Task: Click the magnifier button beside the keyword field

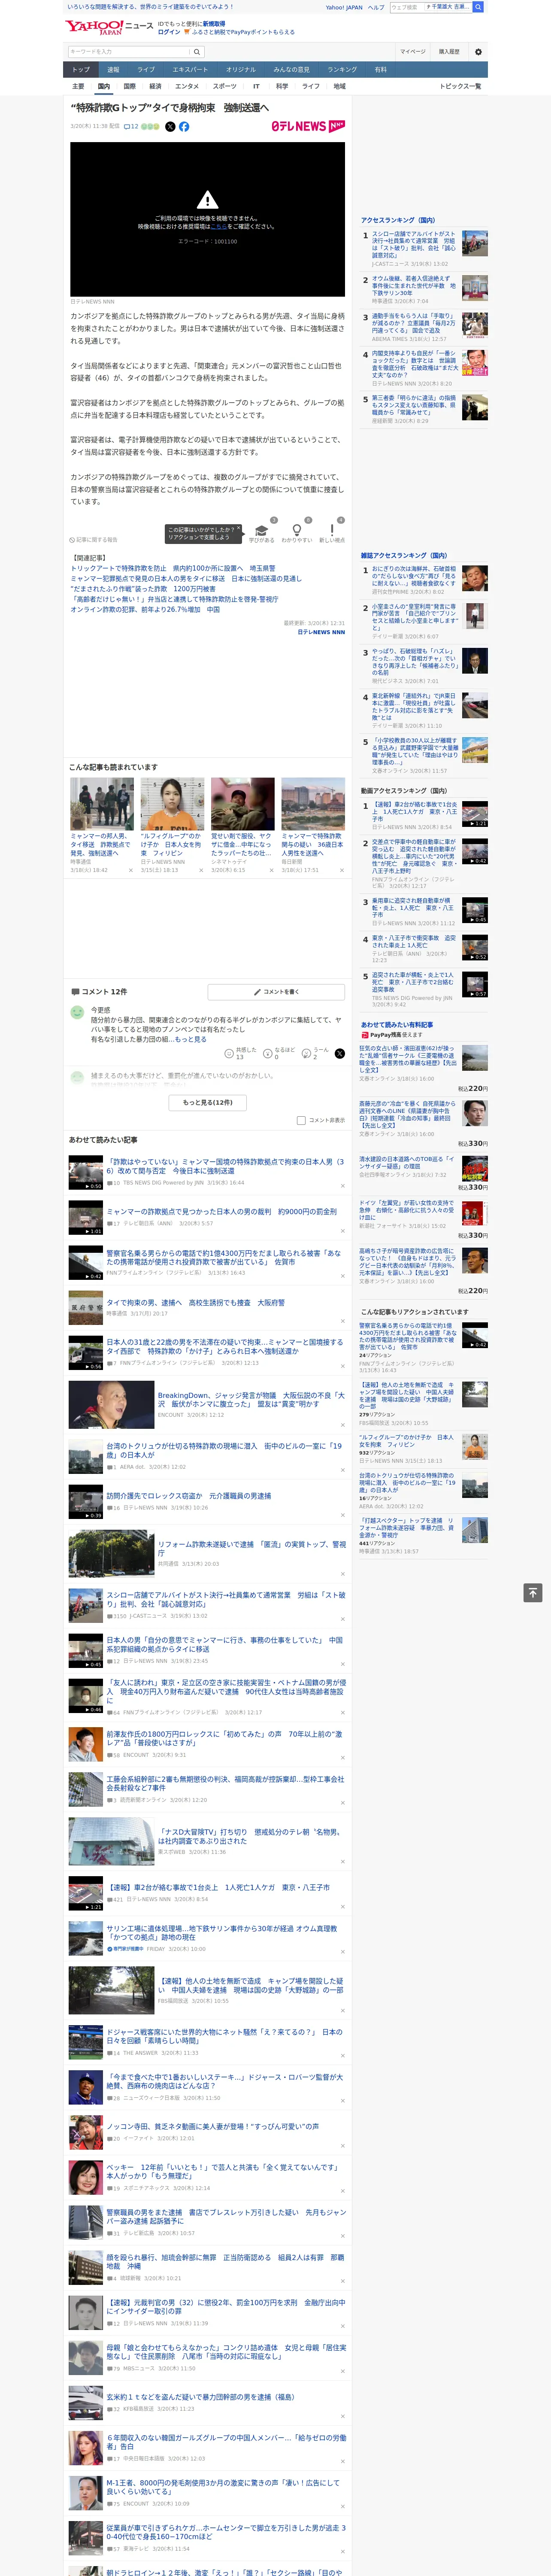Action: click(x=197, y=52)
